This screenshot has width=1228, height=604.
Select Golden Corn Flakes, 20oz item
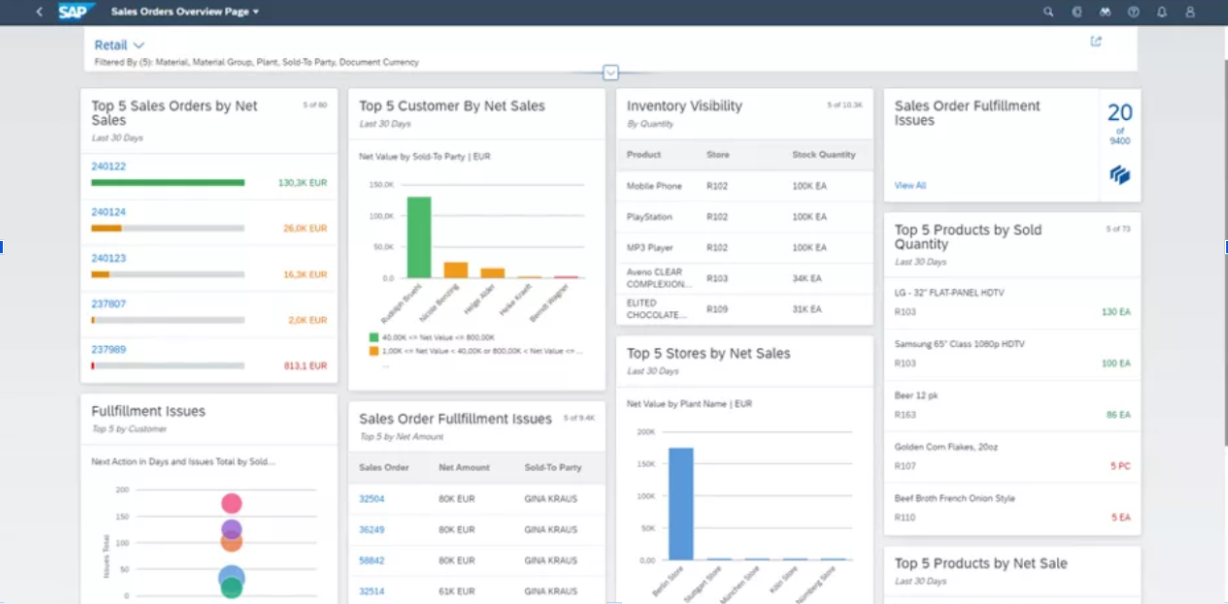(x=1012, y=456)
